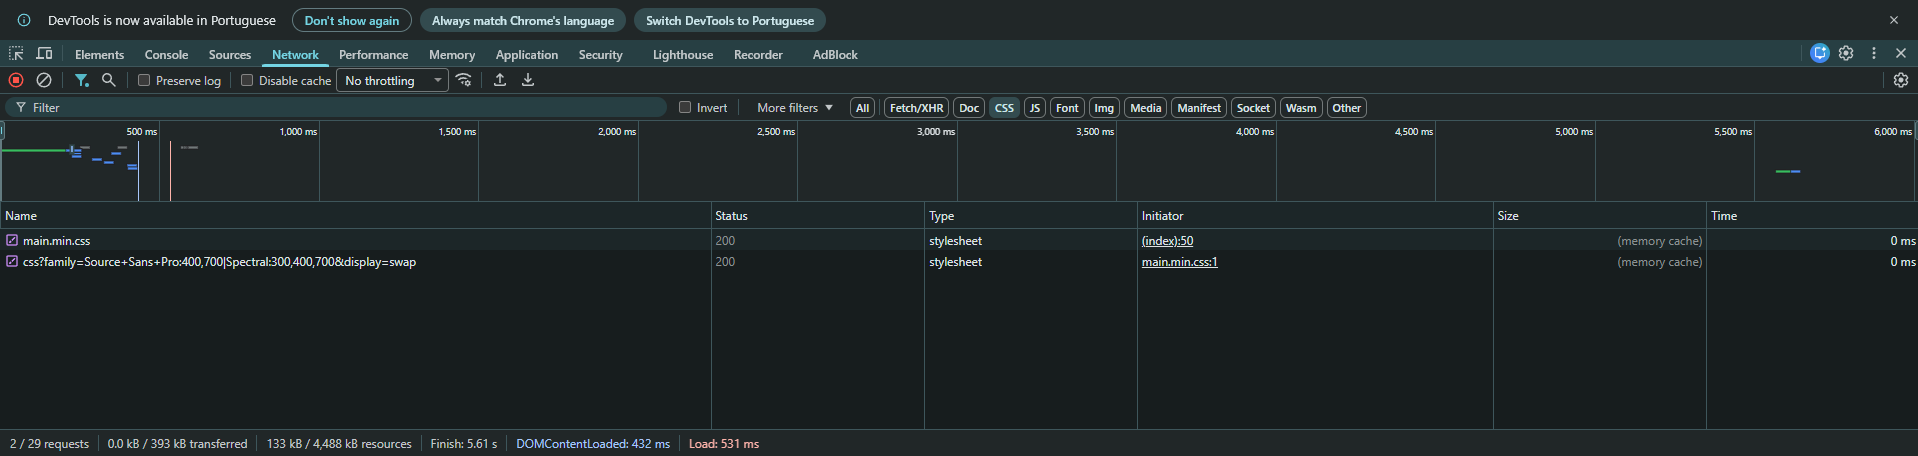Select the main.min.css request row
Image resolution: width=1918 pixels, height=456 pixels.
pyautogui.click(x=958, y=240)
